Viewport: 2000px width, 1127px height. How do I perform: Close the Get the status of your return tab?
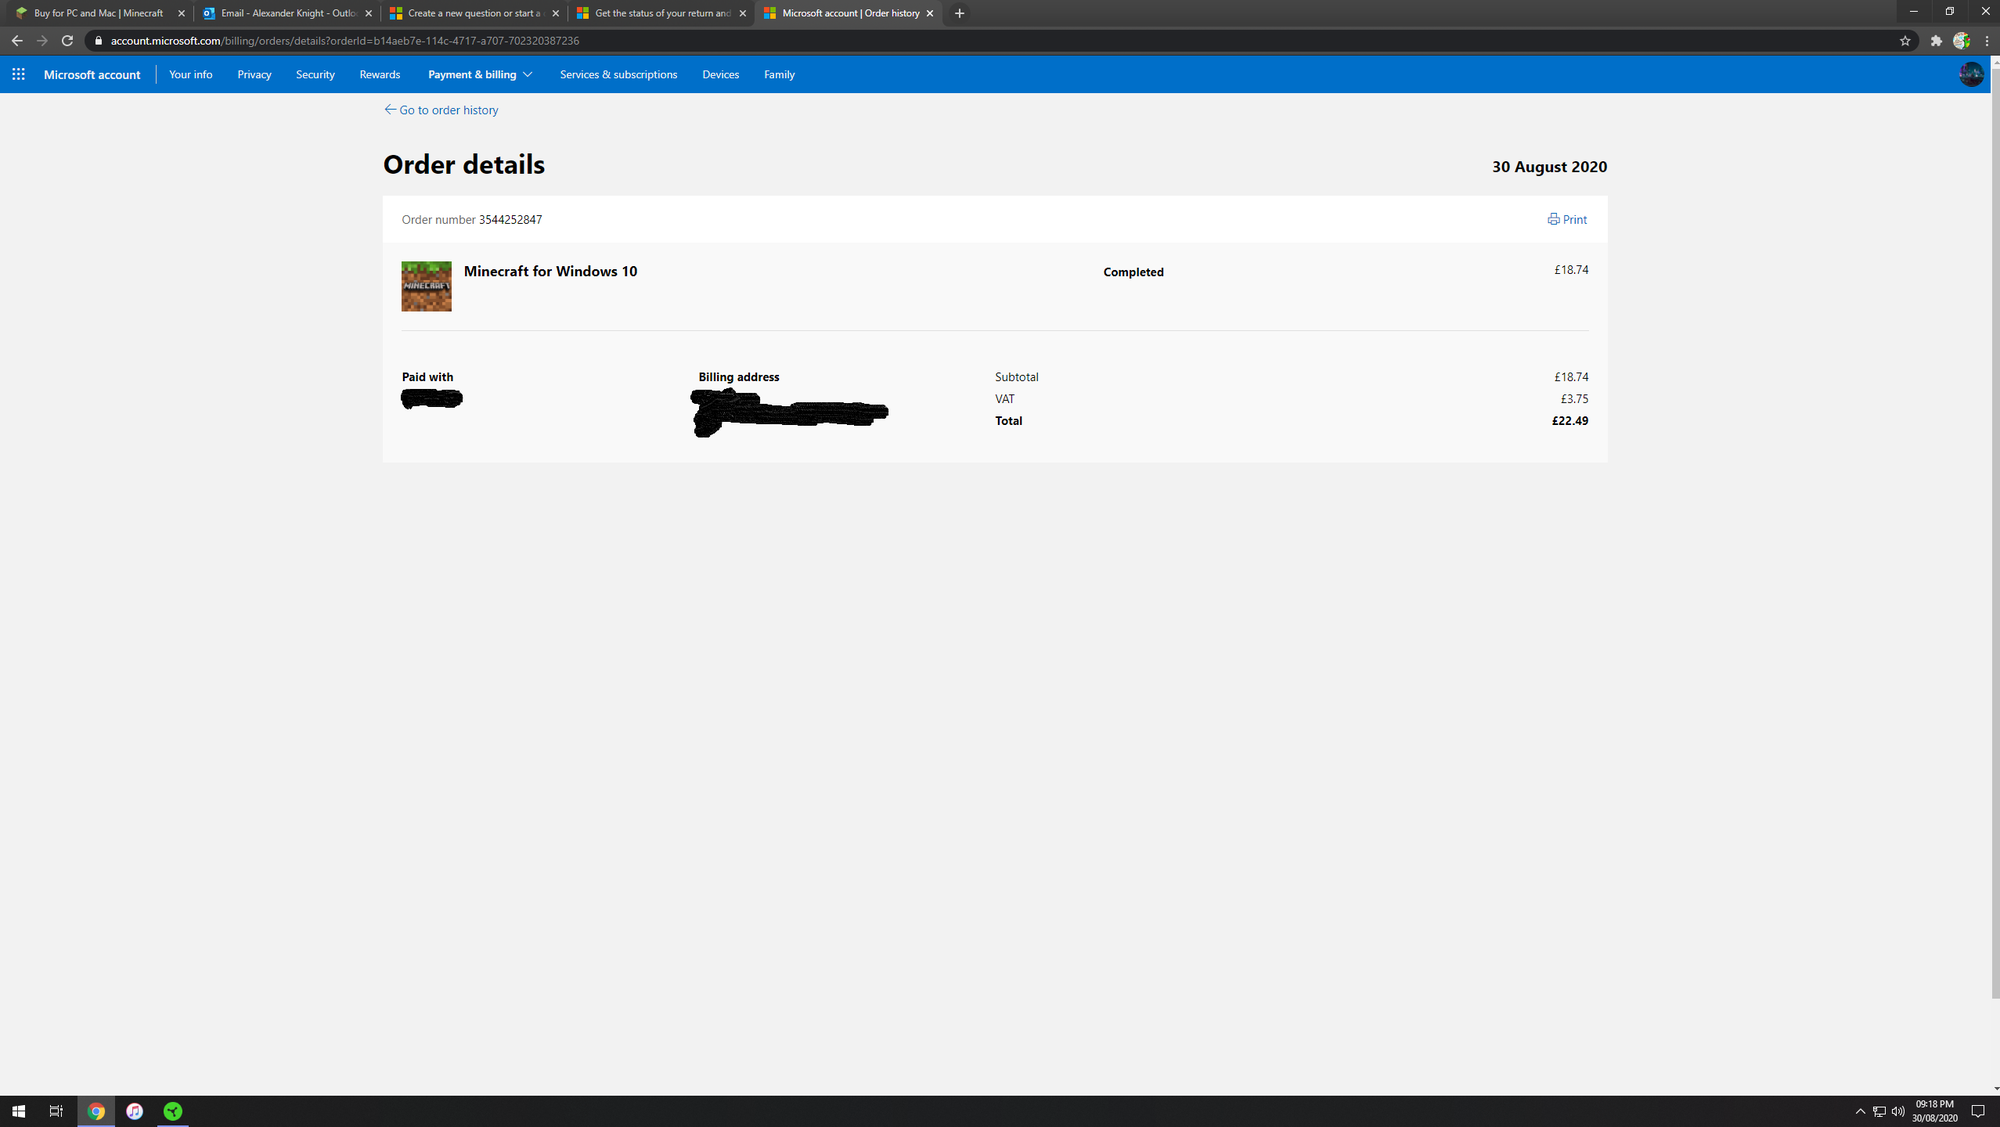tap(742, 13)
